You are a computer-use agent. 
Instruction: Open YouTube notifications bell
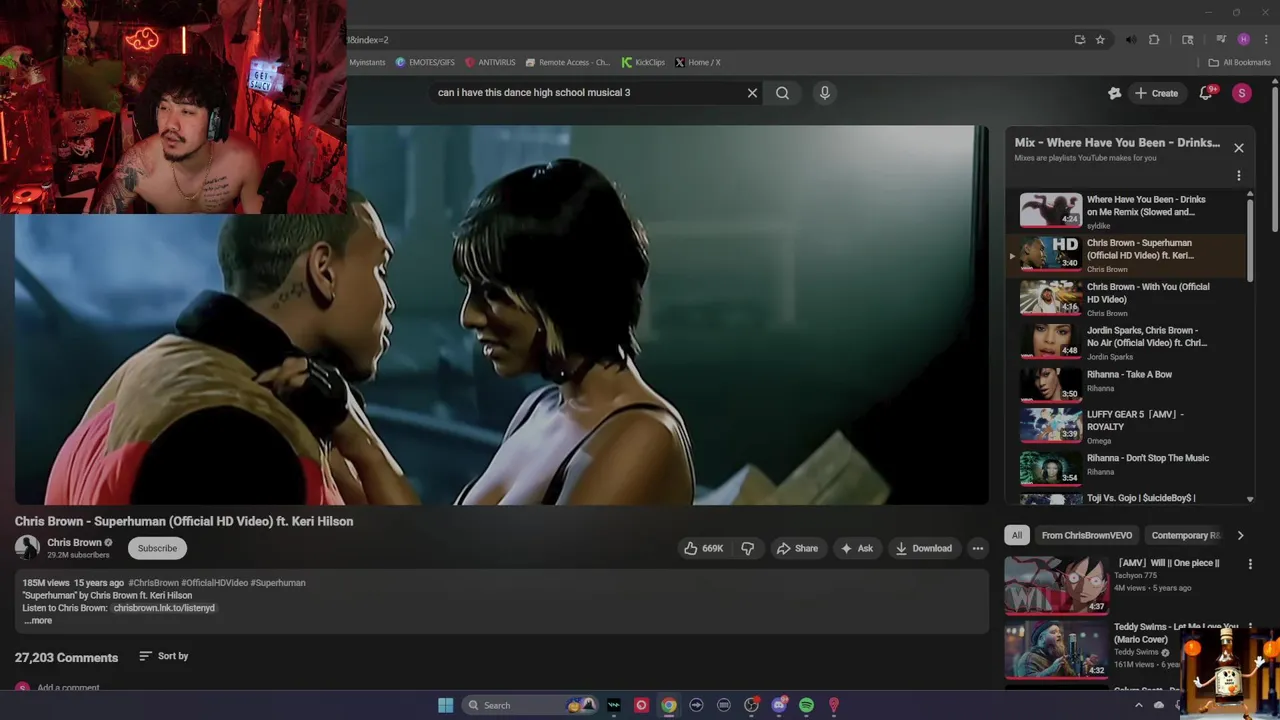[x=1207, y=92]
